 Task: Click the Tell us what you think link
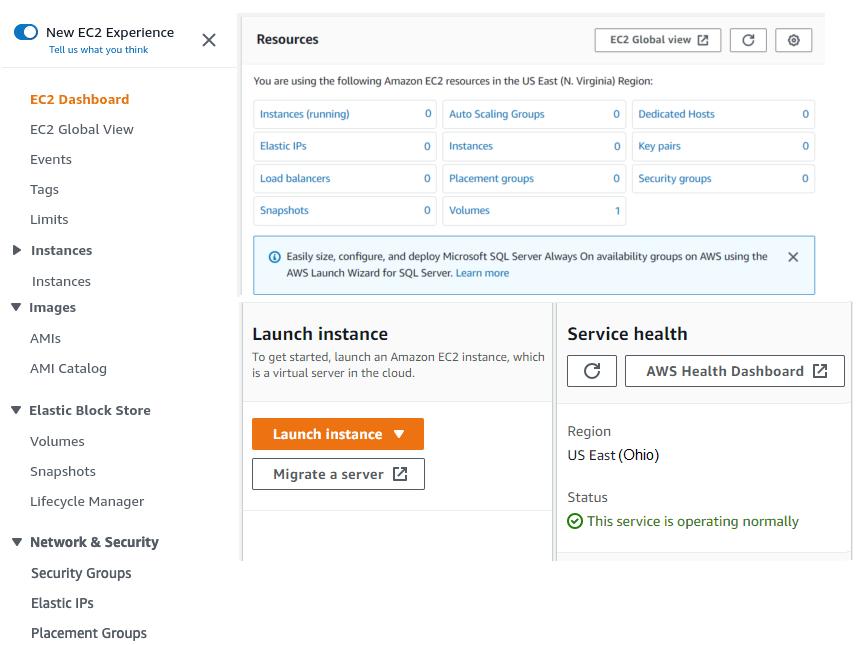(x=98, y=50)
